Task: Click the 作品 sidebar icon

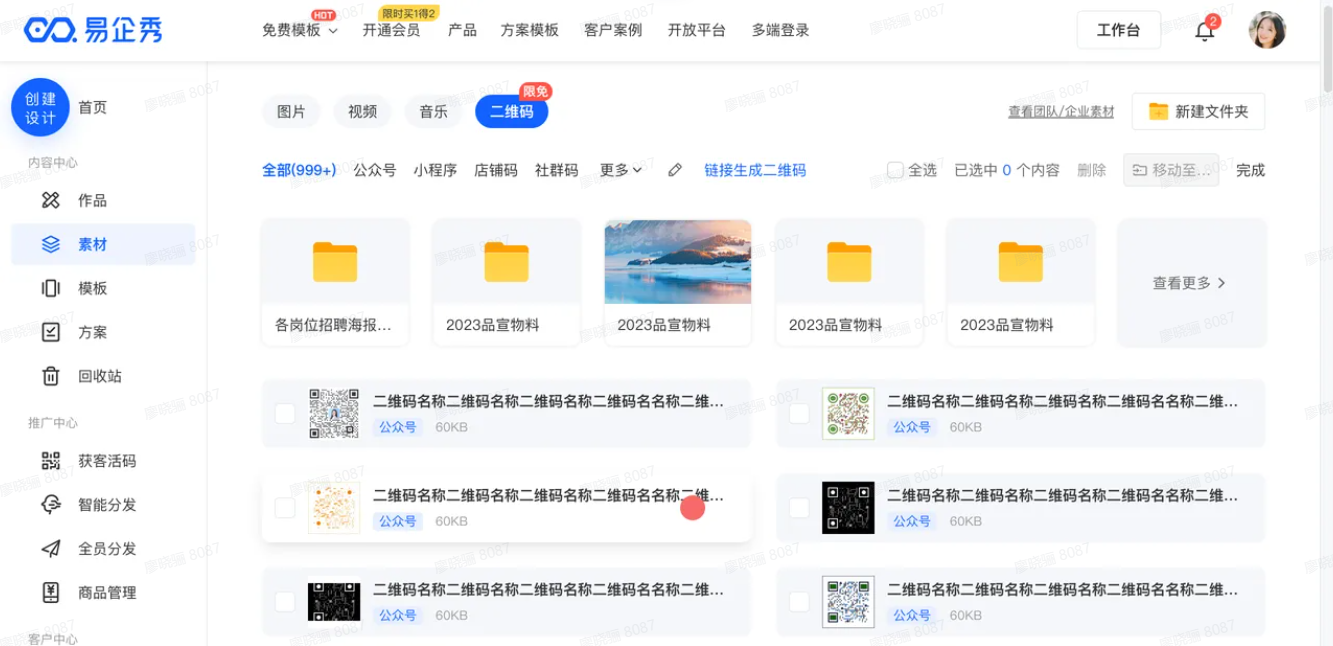Action: point(51,200)
